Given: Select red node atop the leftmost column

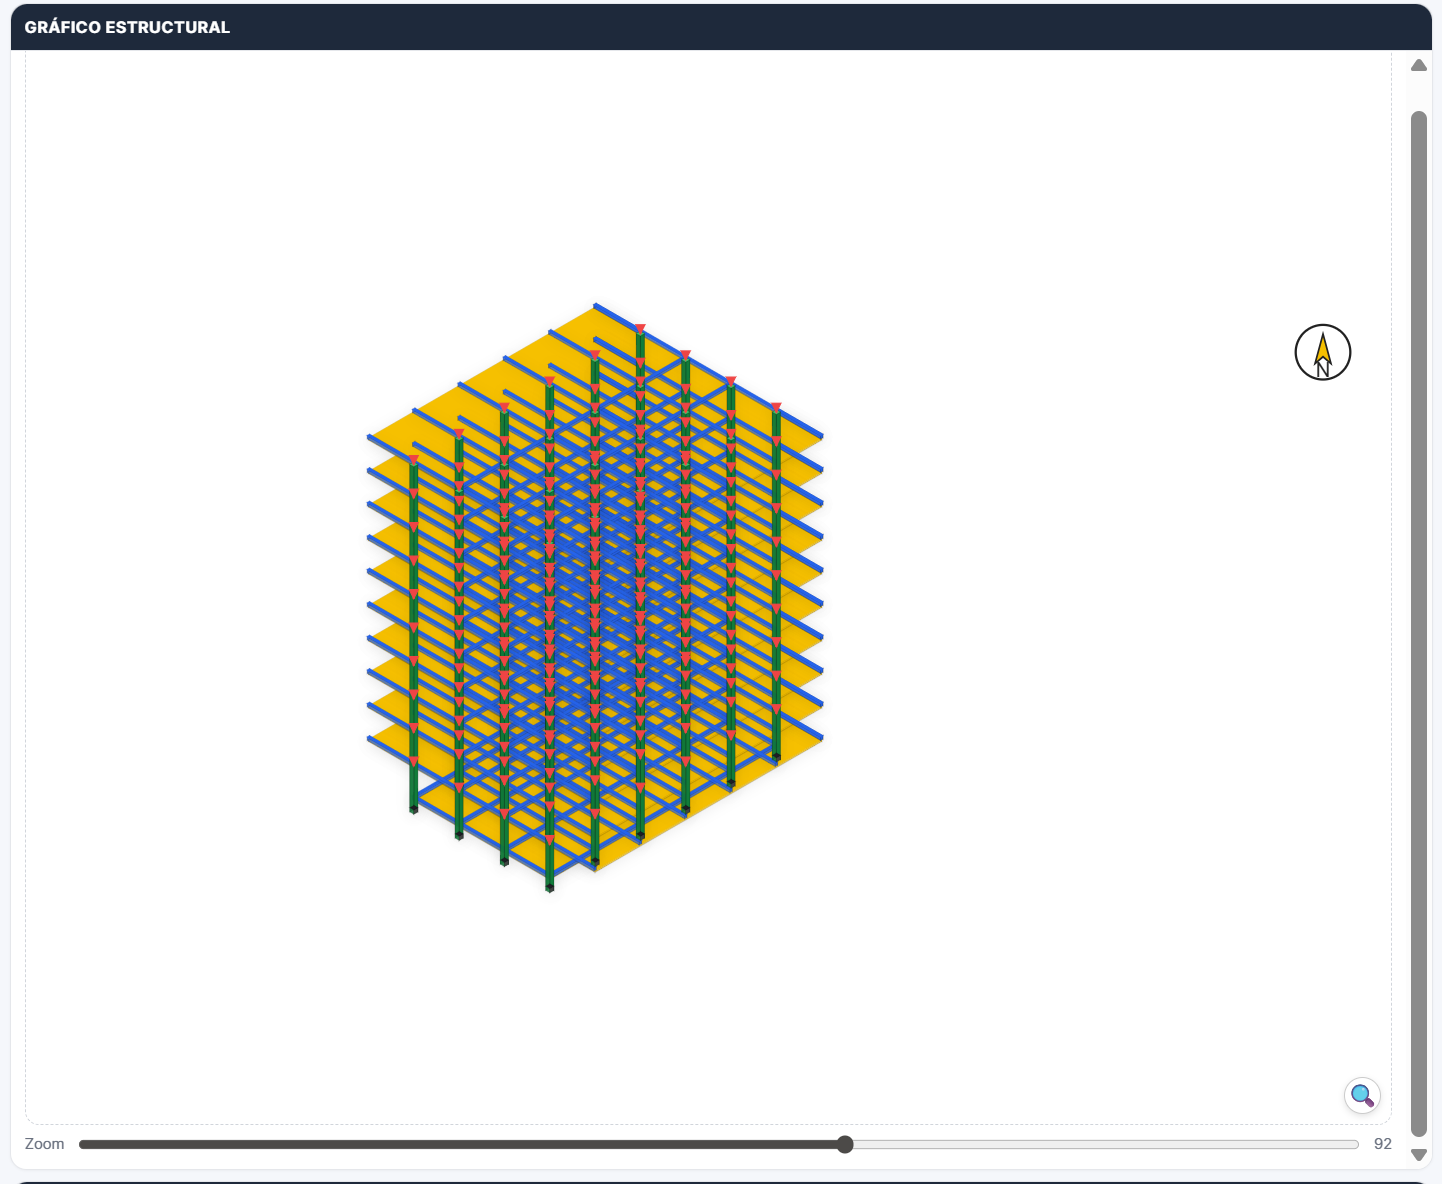Looking at the screenshot, I should (x=413, y=460).
